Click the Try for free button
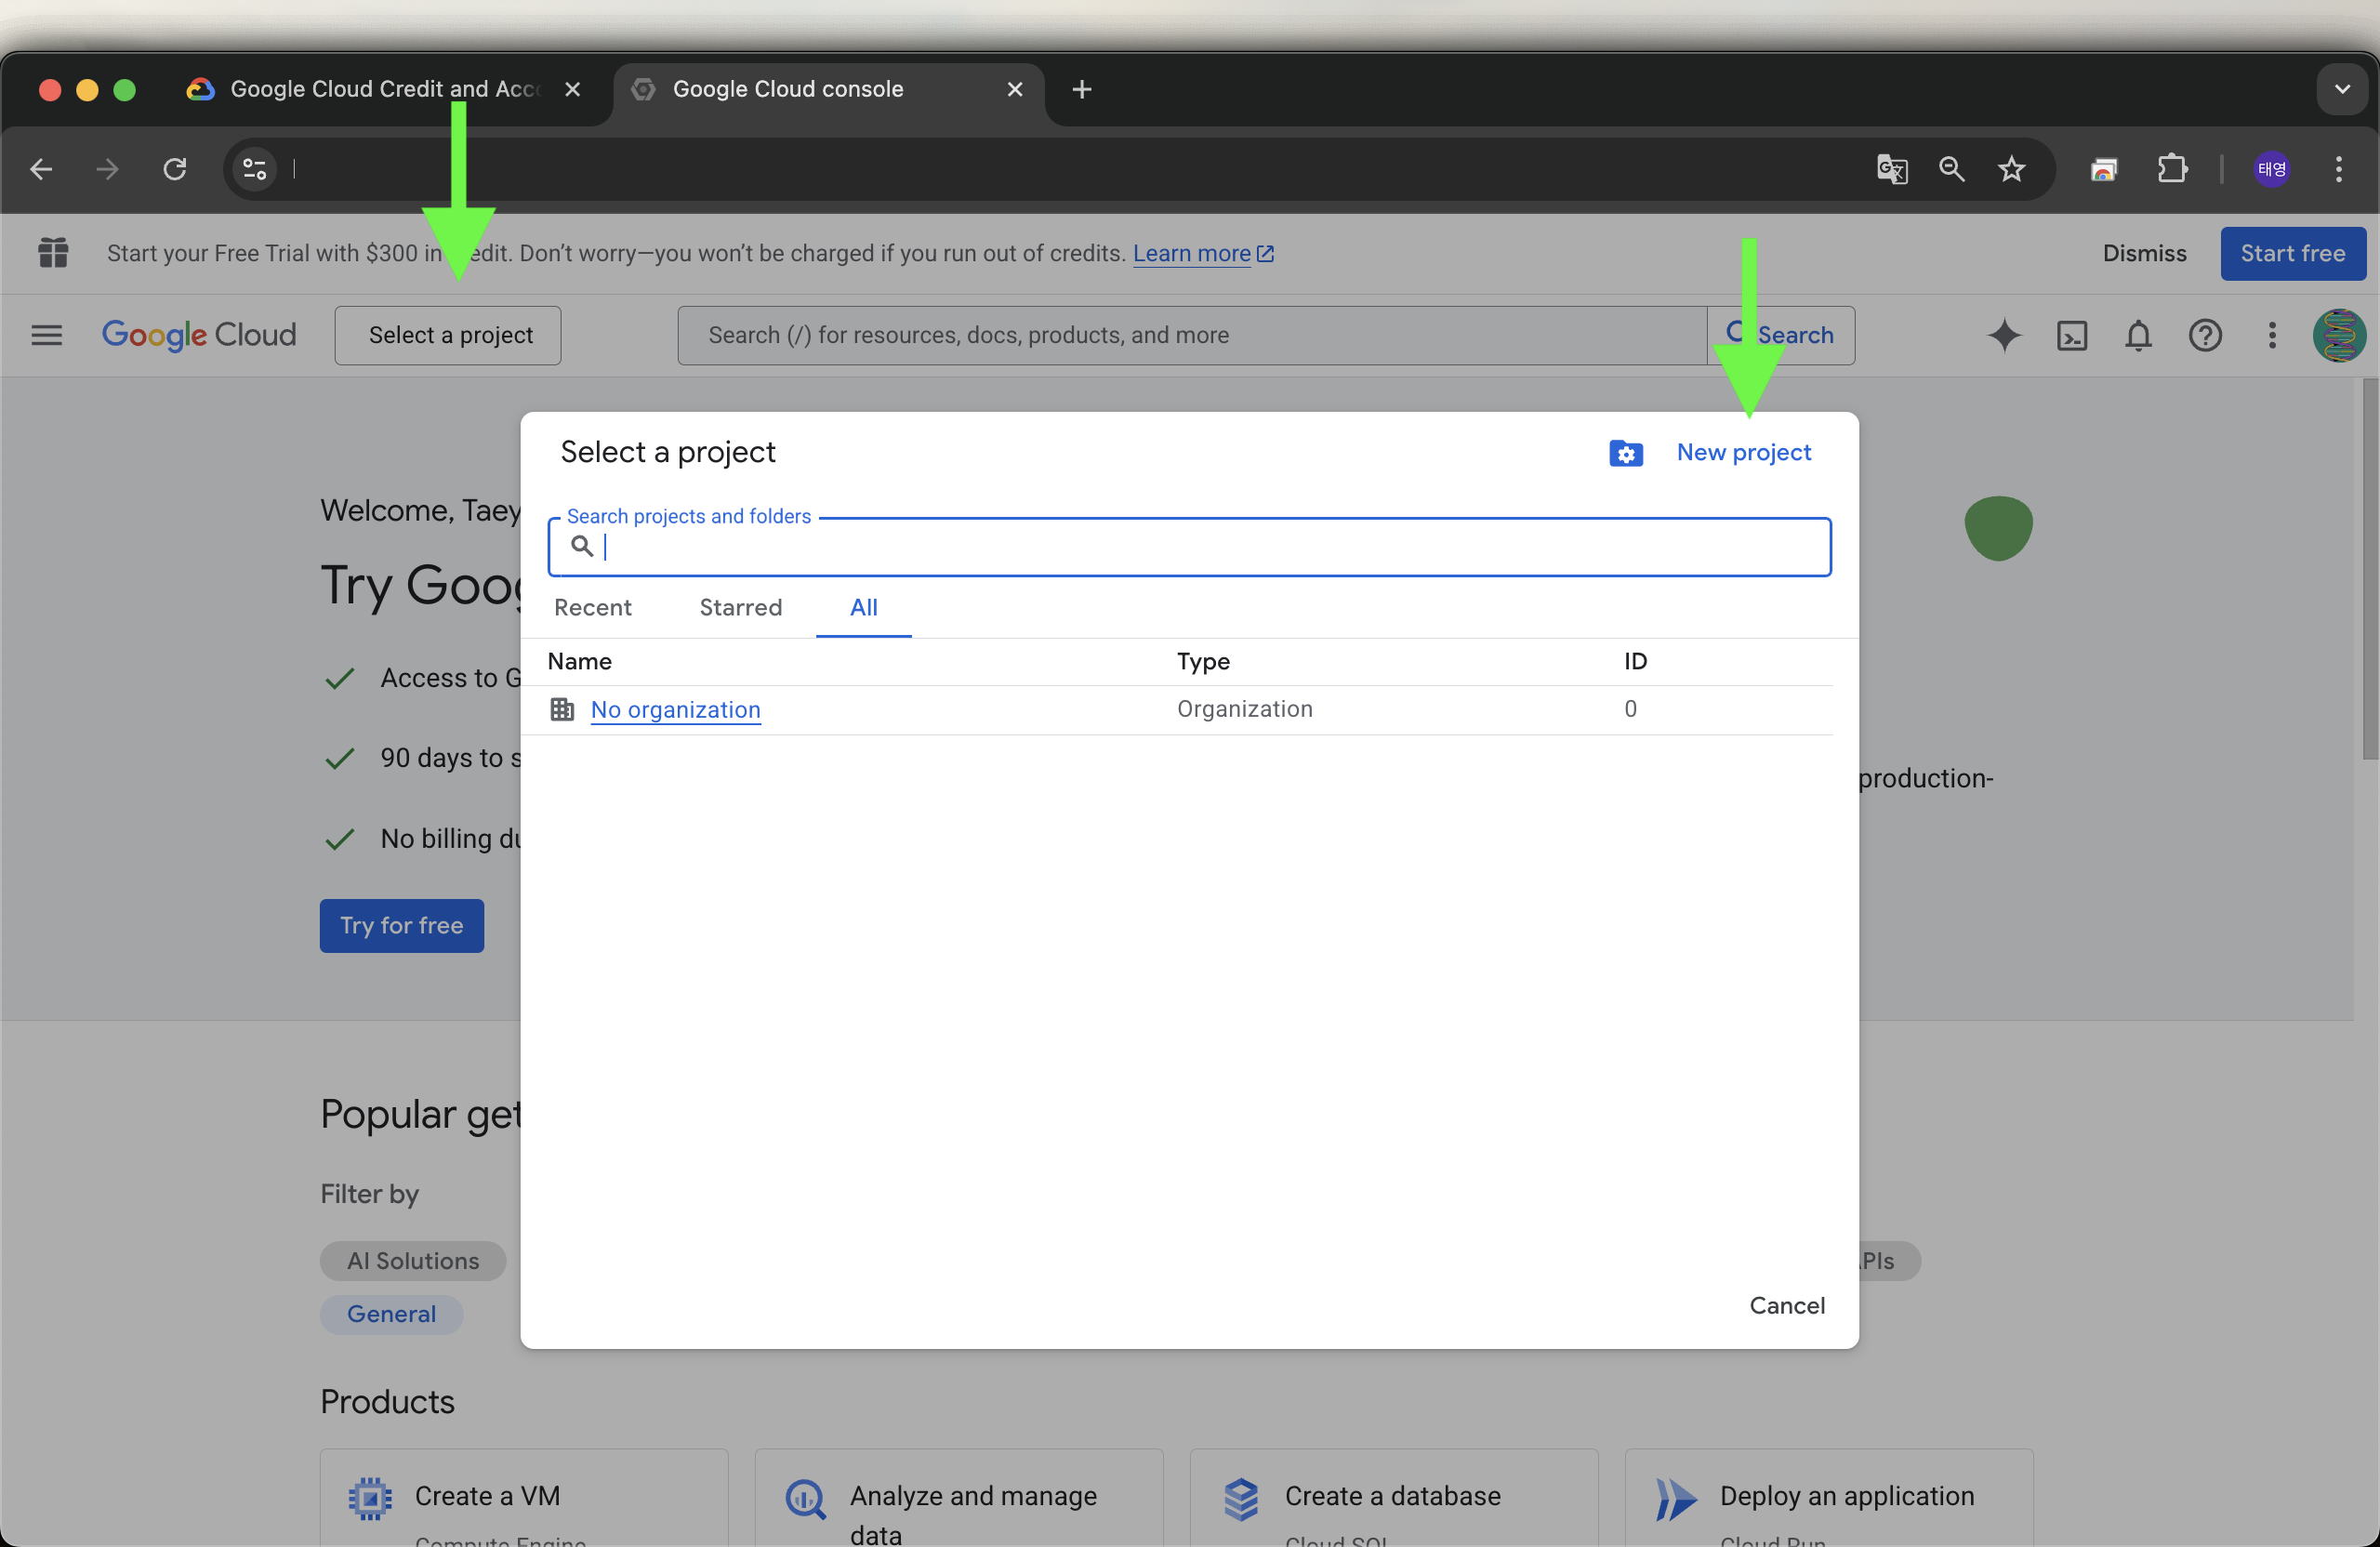Screen dimensions: 2380x1547 (x=401, y=925)
